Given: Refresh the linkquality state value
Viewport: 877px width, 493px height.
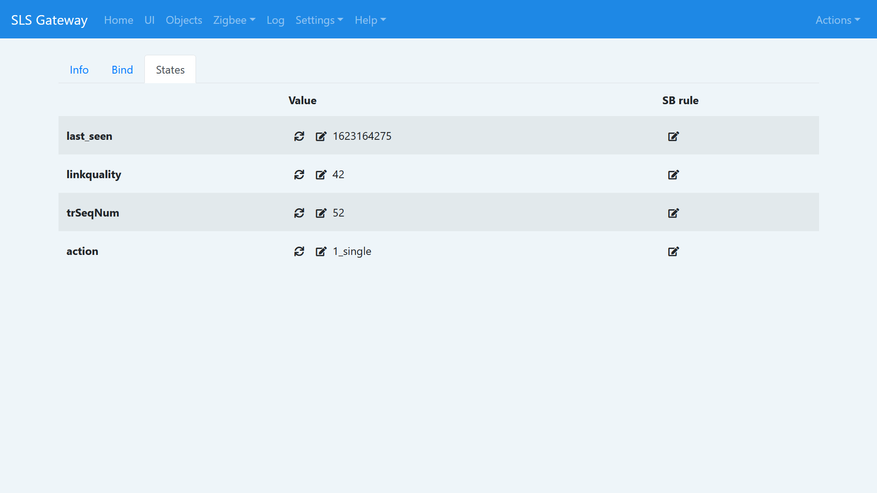Looking at the screenshot, I should (299, 175).
